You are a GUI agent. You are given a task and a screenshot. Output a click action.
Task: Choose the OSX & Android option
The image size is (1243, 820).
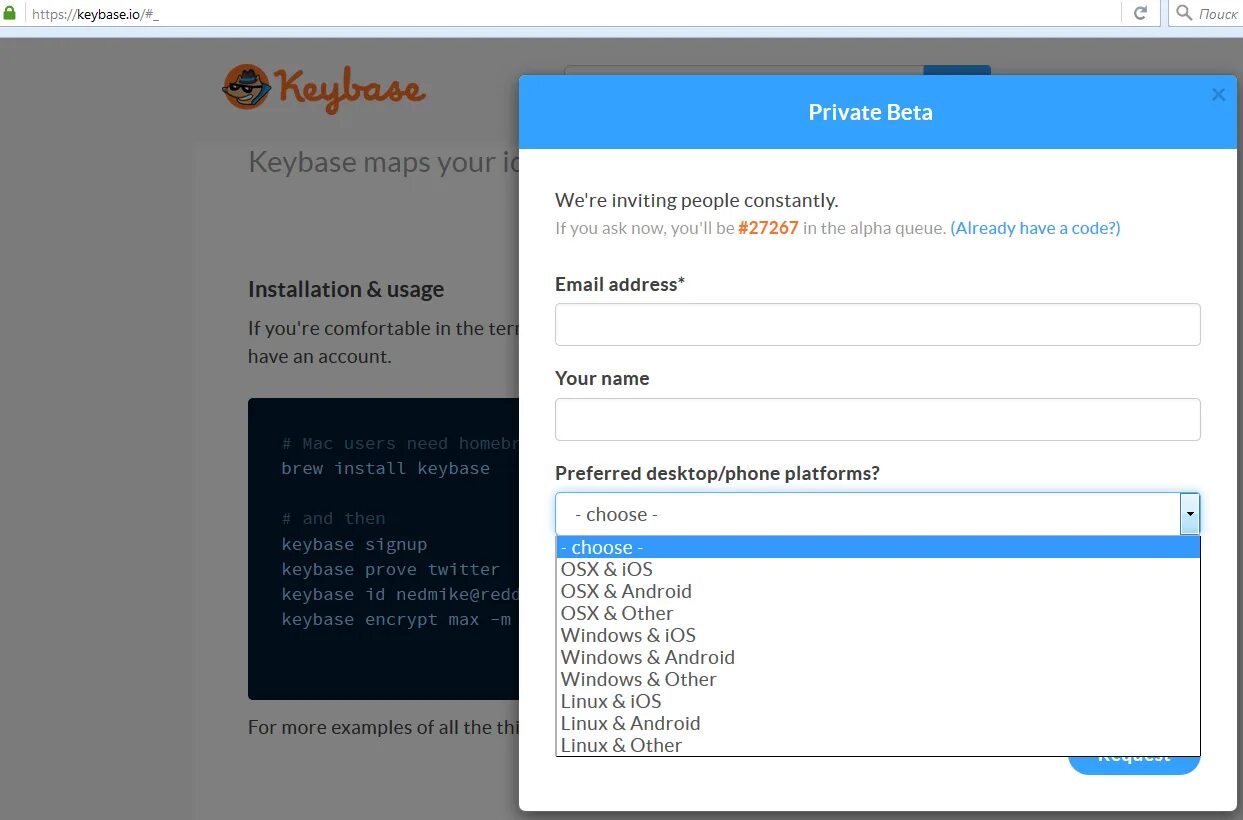(878, 591)
